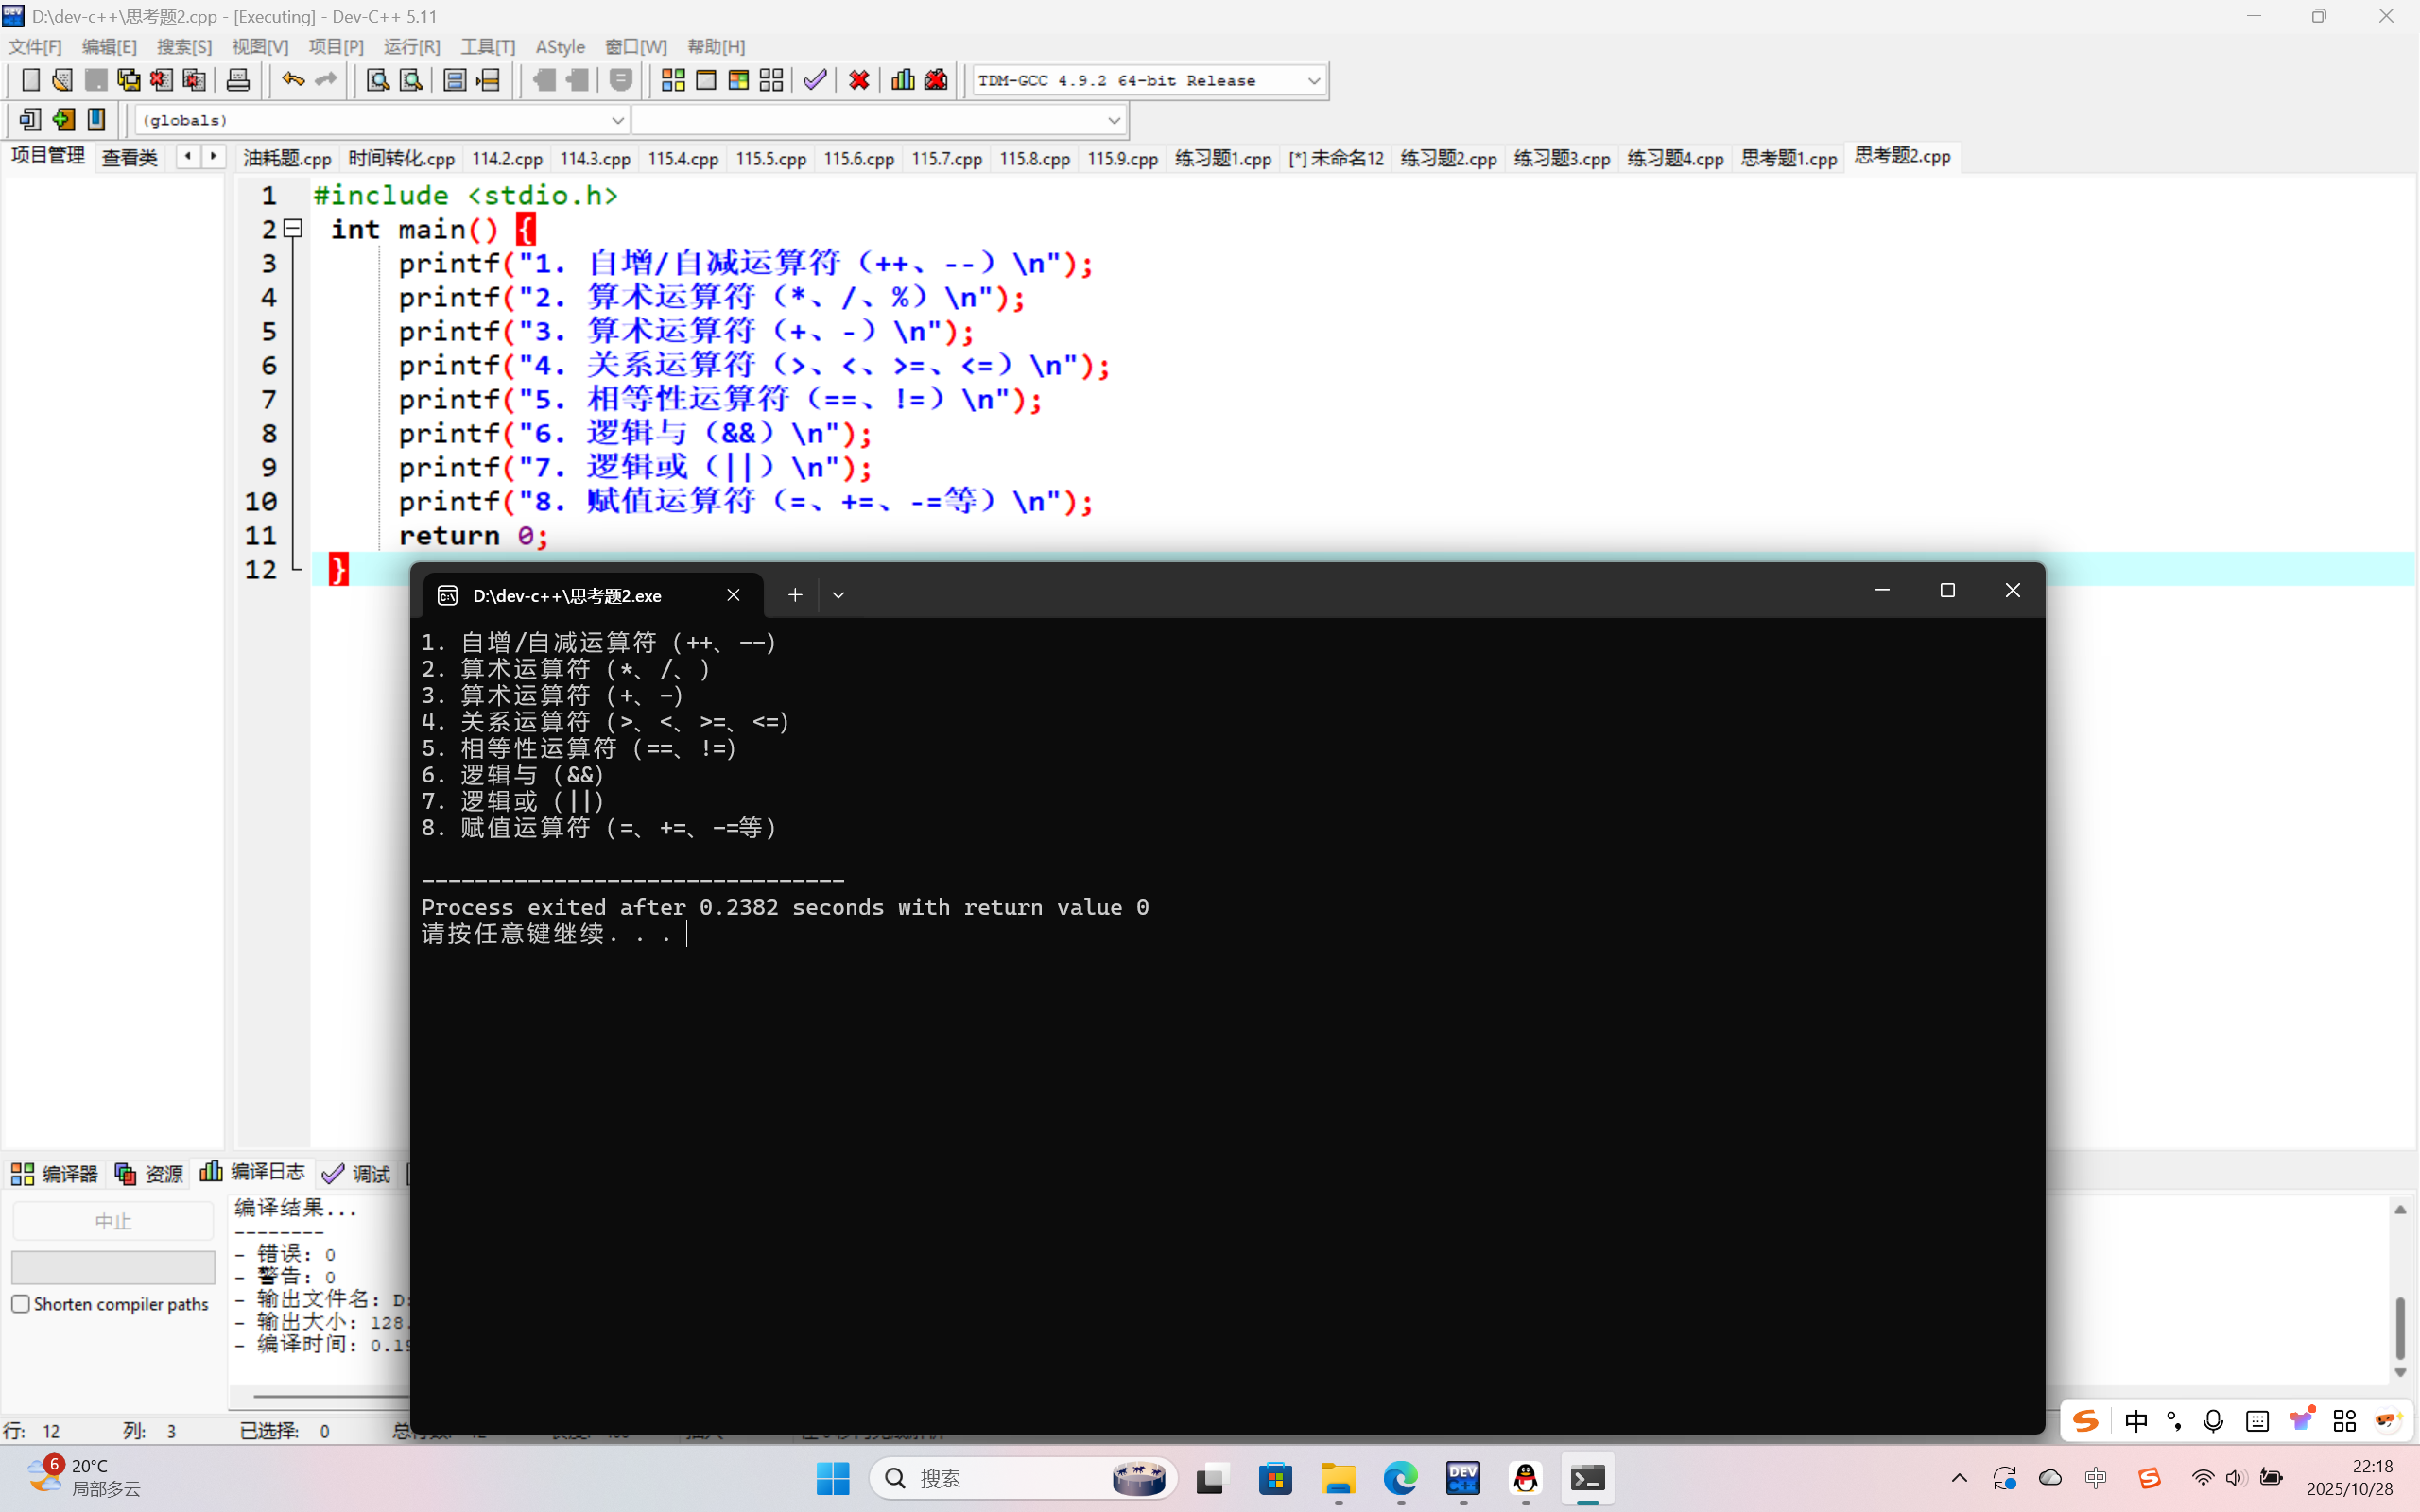Click the Find magnifier icon in toolbar
This screenshot has height=1512, width=2420.
(377, 80)
